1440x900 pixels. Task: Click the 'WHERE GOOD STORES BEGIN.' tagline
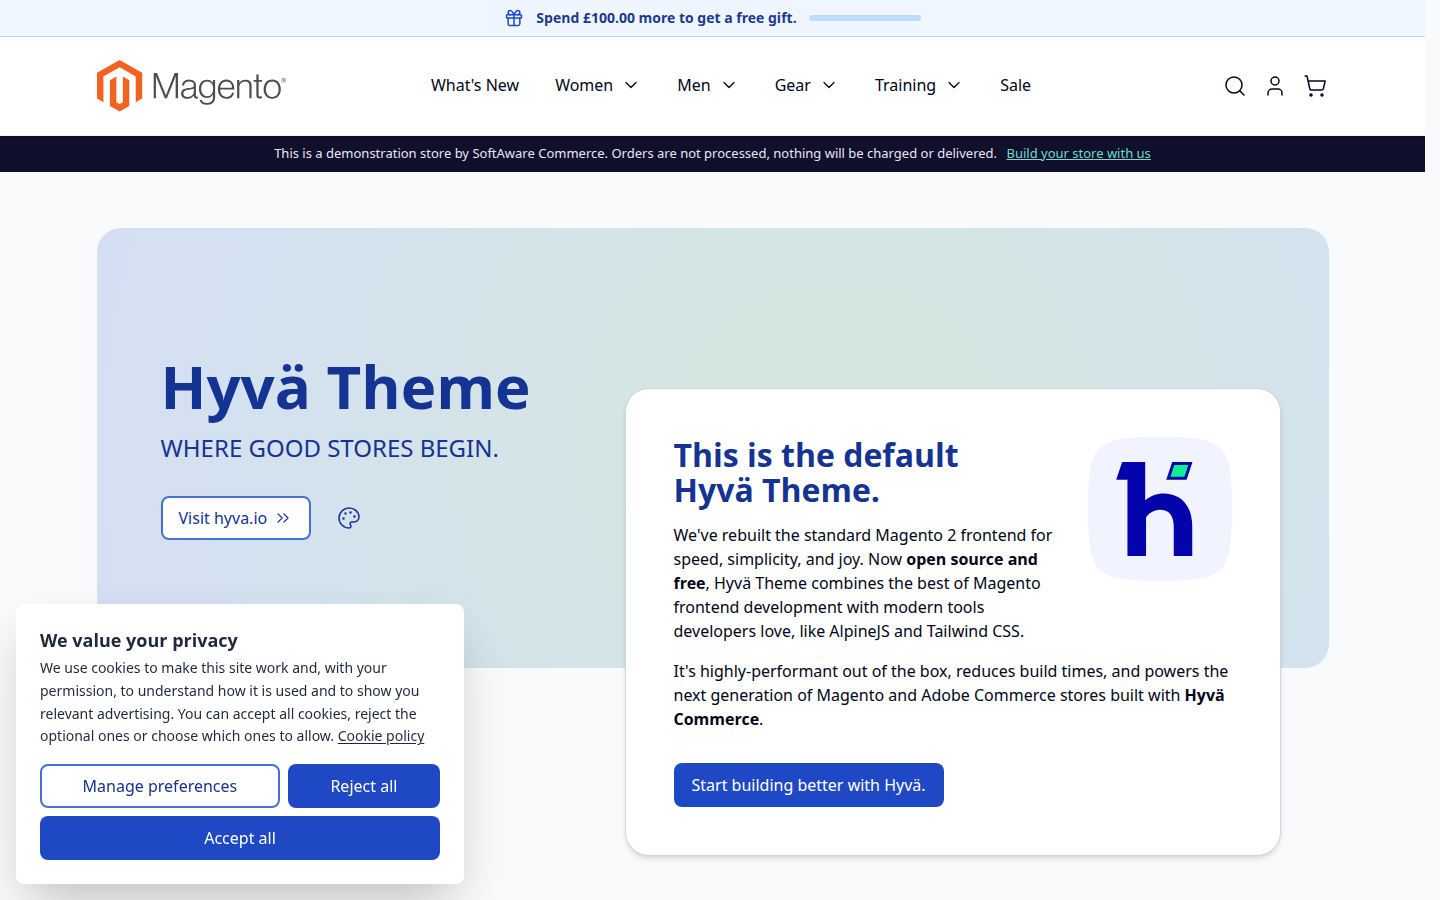(330, 449)
